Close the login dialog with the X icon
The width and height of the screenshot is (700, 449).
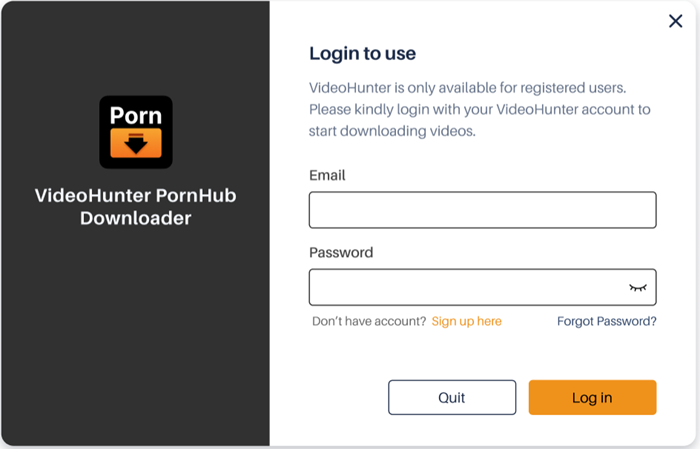(675, 21)
